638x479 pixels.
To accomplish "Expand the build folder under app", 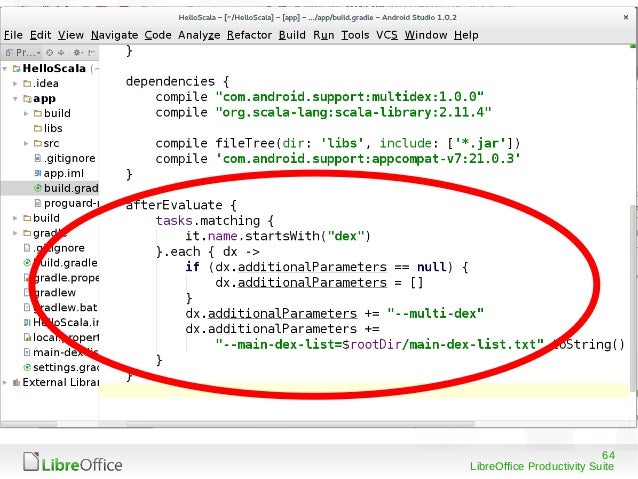I will pos(26,113).
